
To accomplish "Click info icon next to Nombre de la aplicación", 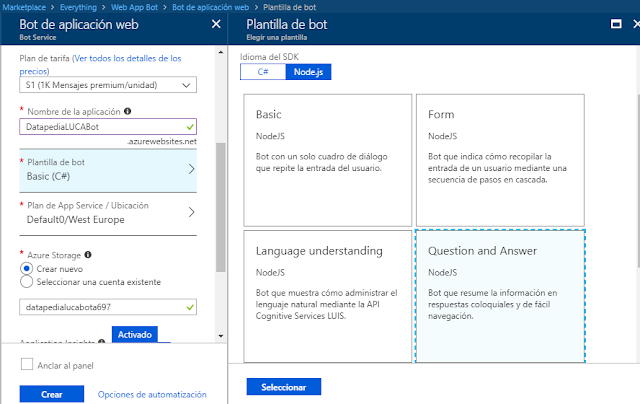I will [x=127, y=111].
